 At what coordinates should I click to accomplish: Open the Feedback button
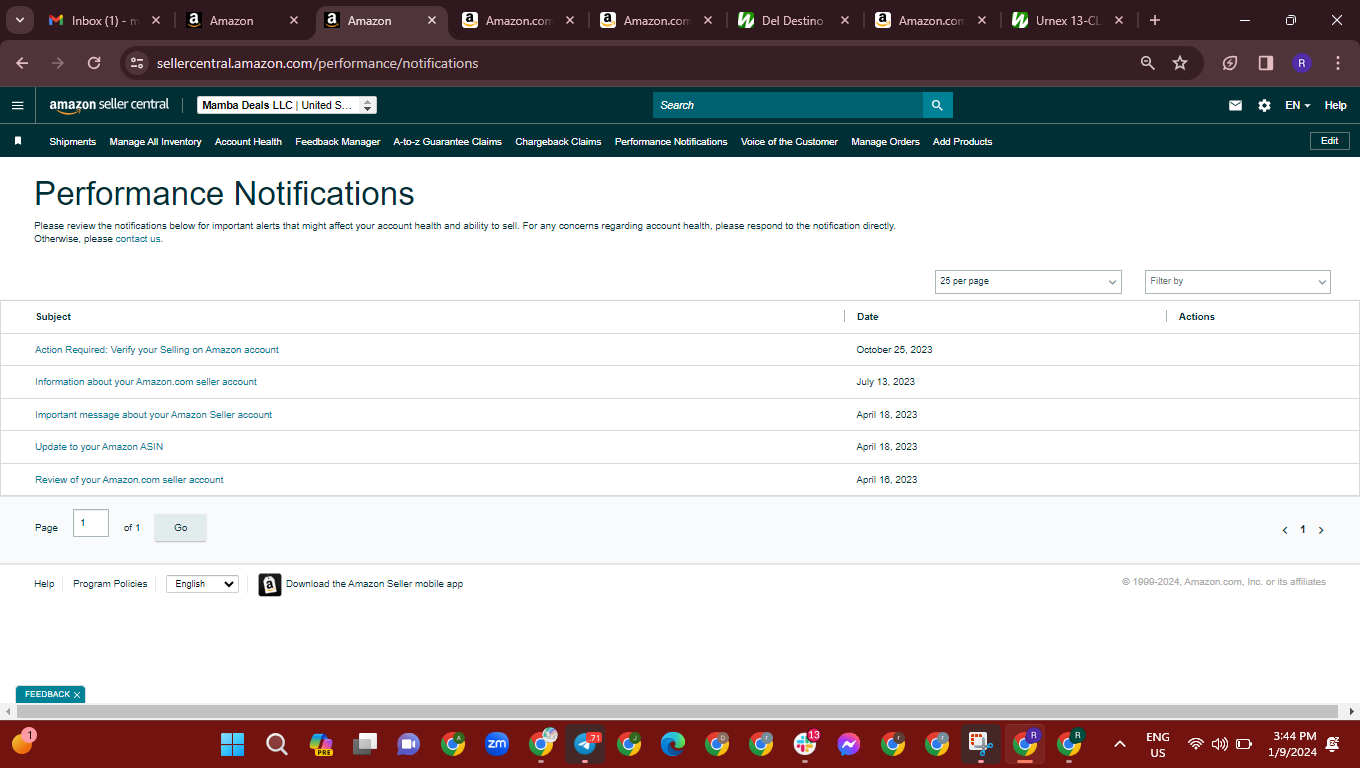point(47,695)
